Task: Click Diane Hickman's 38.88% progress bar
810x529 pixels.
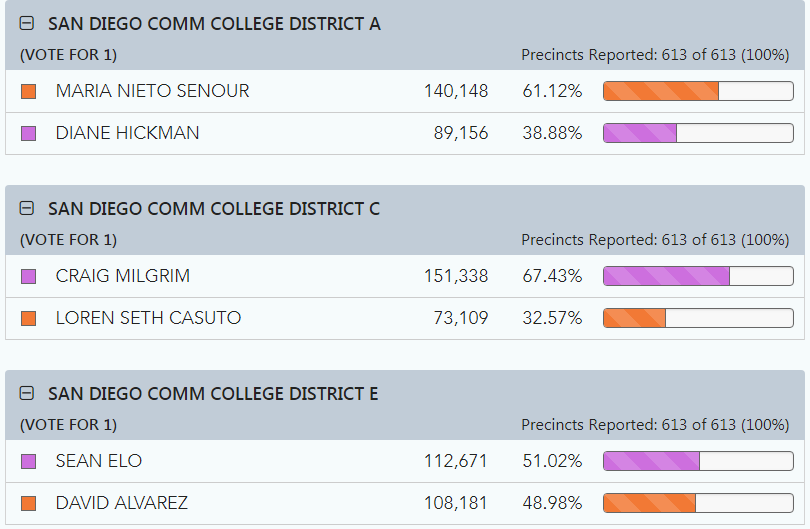Action: [x=698, y=133]
